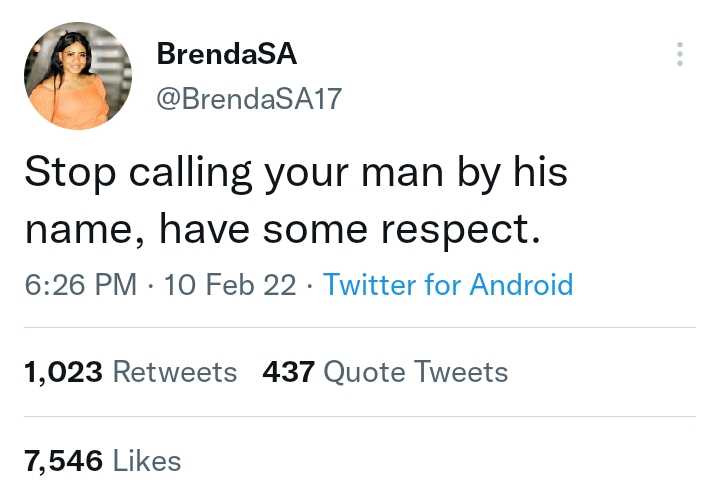Click the word "Tweets" after Quote
Screen dimensions: 720x497
(x=461, y=372)
